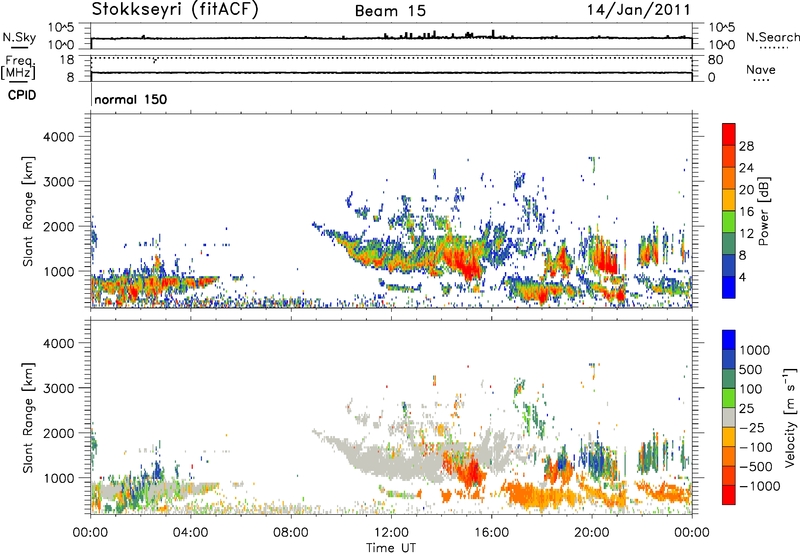Click the '16:00' time axis label

pos(491,533)
